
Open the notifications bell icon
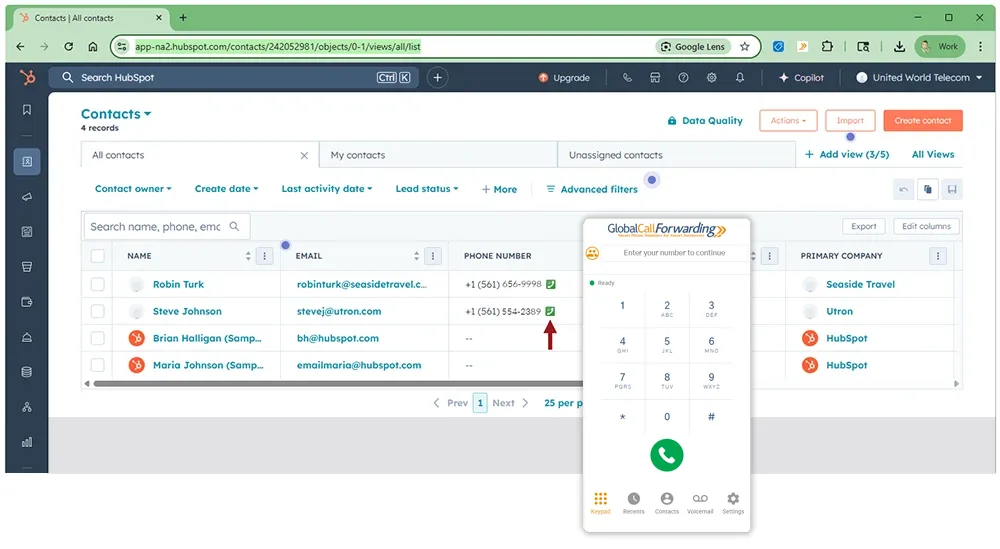740,78
